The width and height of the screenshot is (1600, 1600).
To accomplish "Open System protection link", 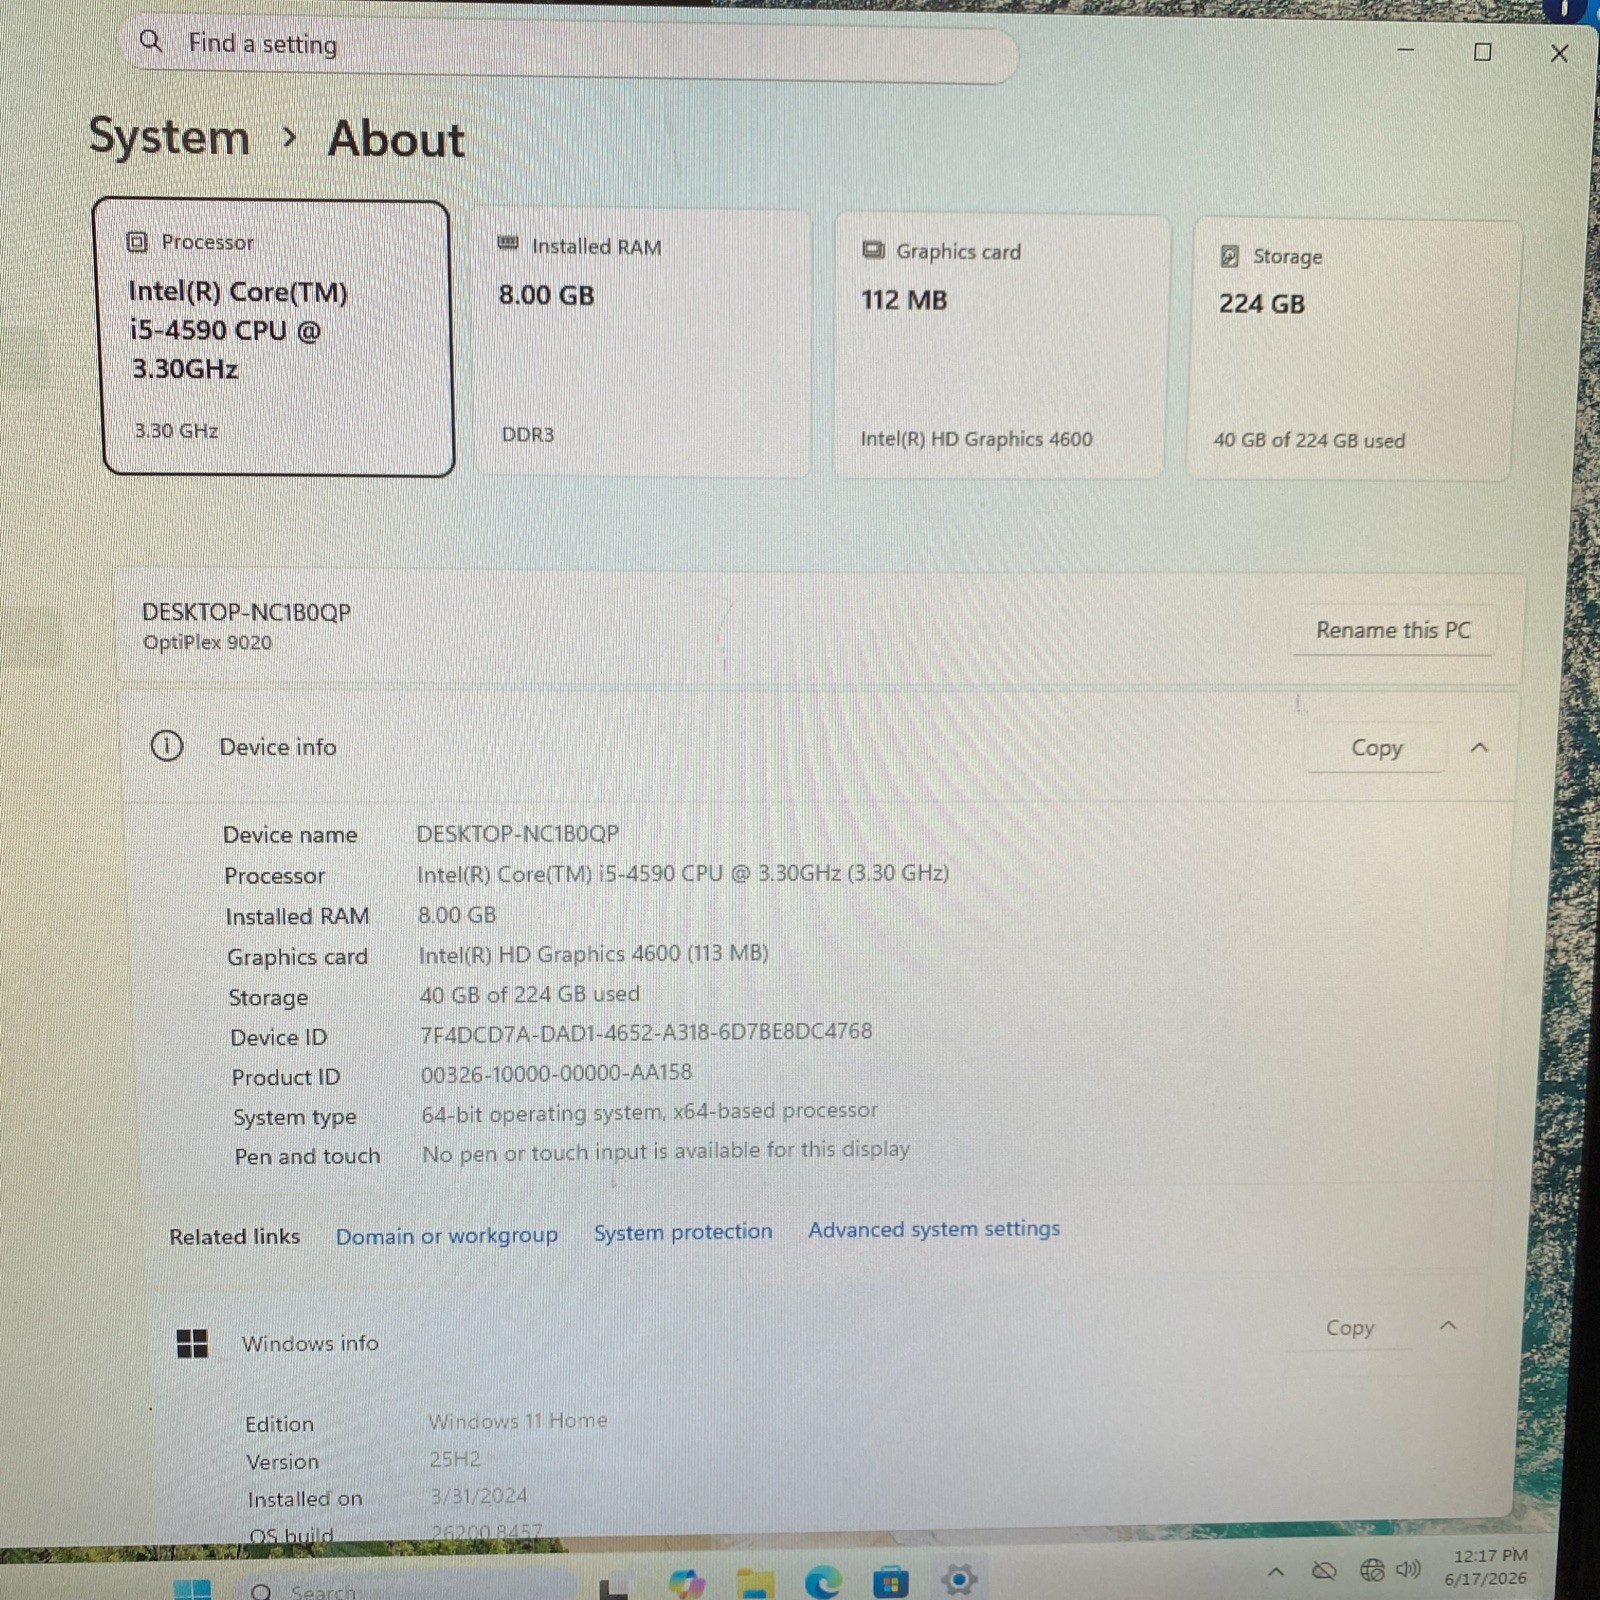I will click(x=683, y=1232).
